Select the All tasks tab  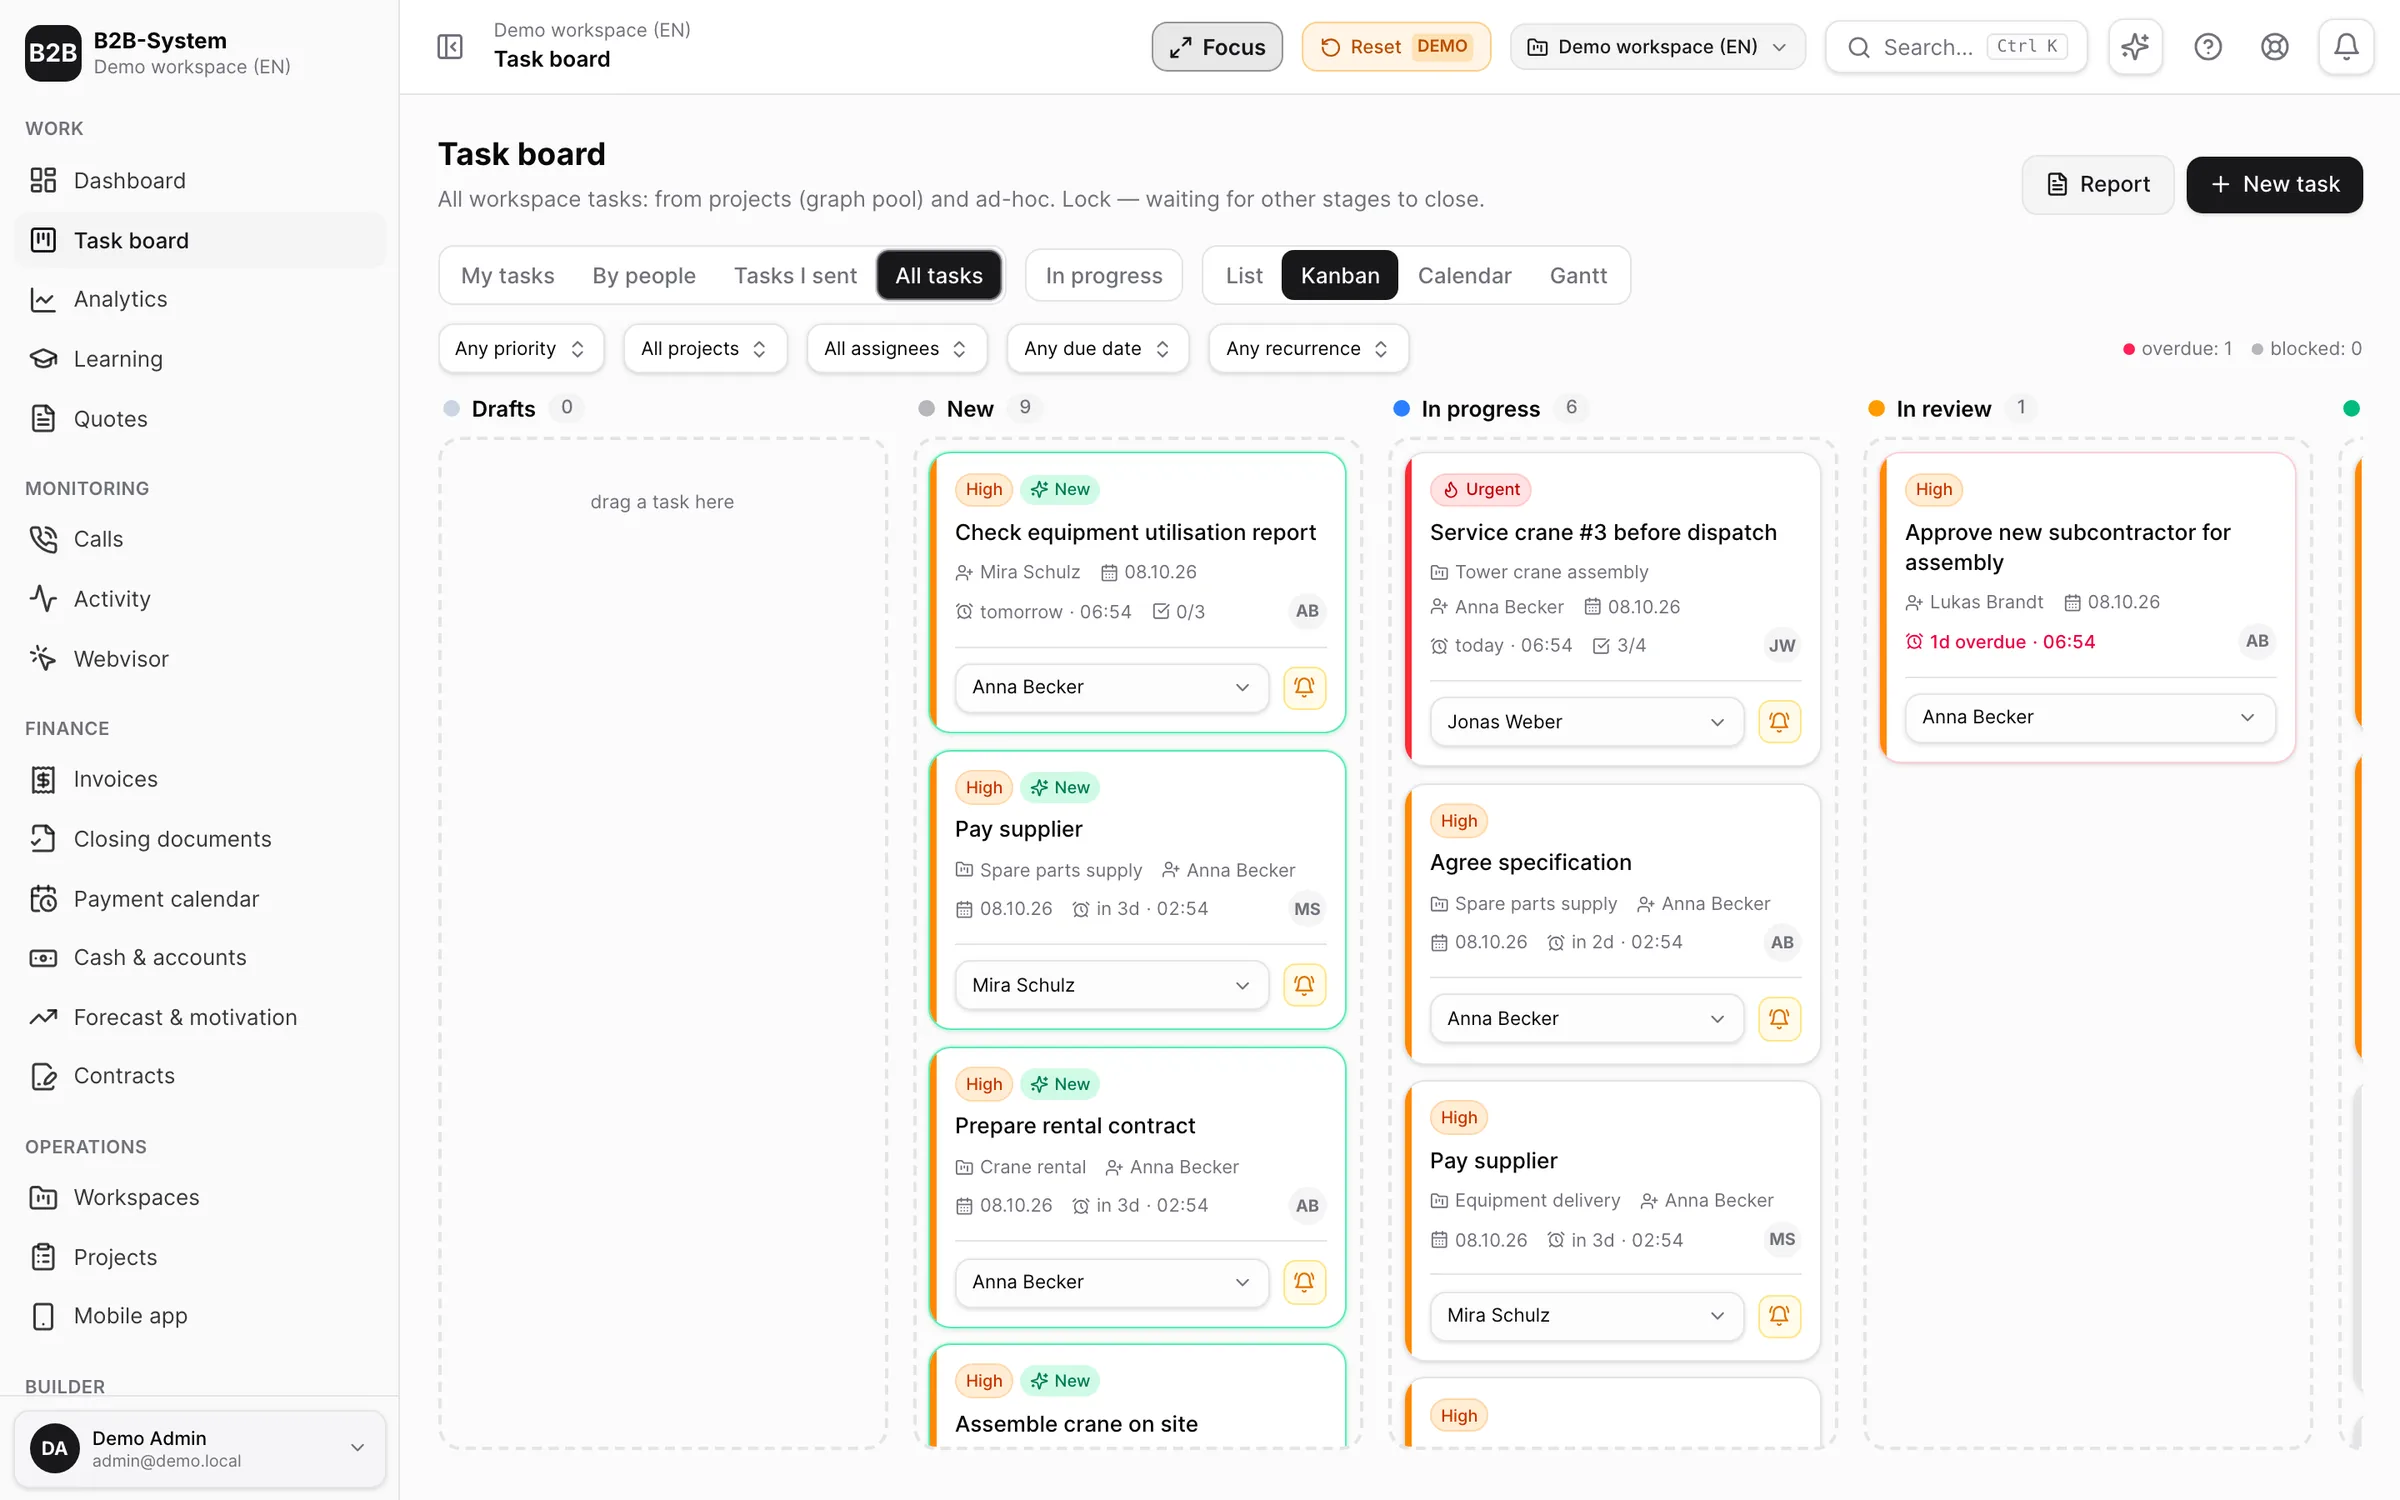click(939, 275)
